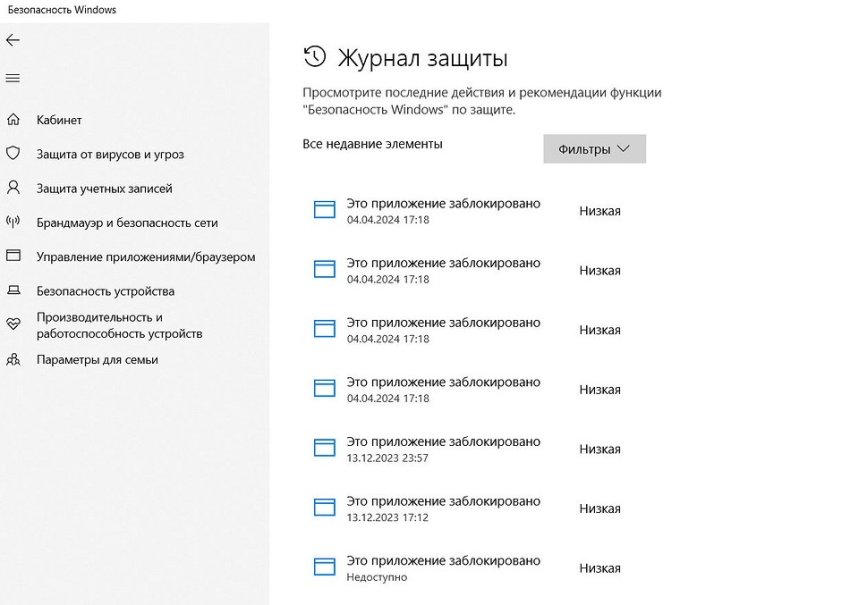Select Защита от вирусов и угроз
This screenshot has height=605, width=850.
[110, 155]
